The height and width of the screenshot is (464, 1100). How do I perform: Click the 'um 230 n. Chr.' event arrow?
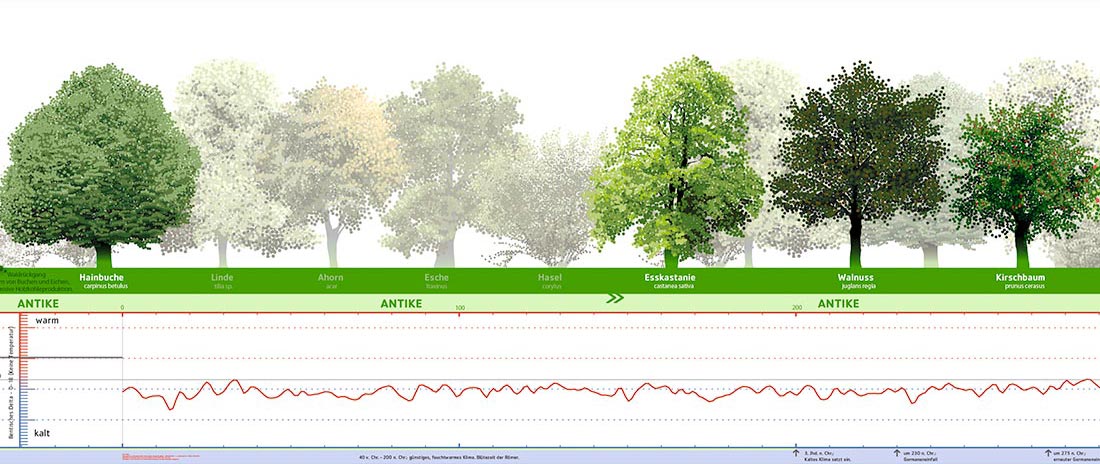coord(896,453)
